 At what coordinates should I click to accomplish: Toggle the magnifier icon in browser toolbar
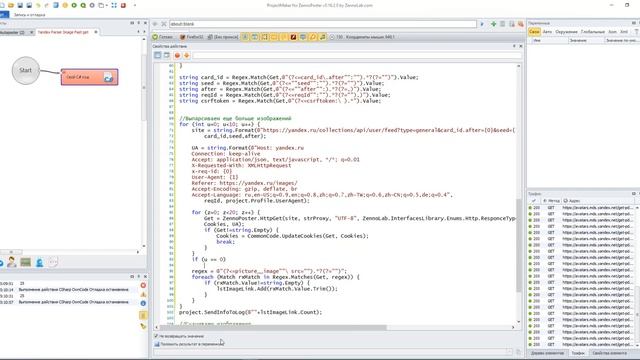point(313,37)
